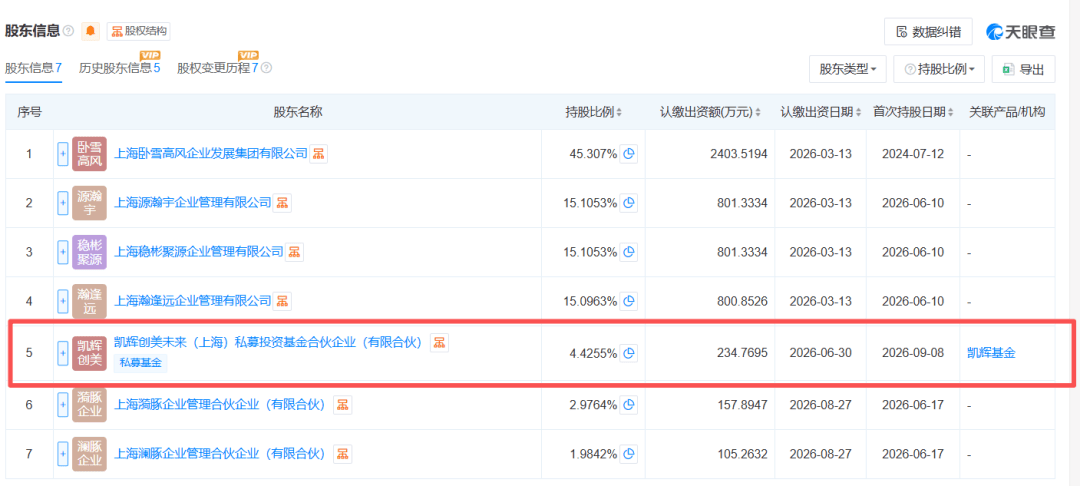
Task: Click equity chart icon beside 上海卧雪高风 name
Action: (318, 154)
